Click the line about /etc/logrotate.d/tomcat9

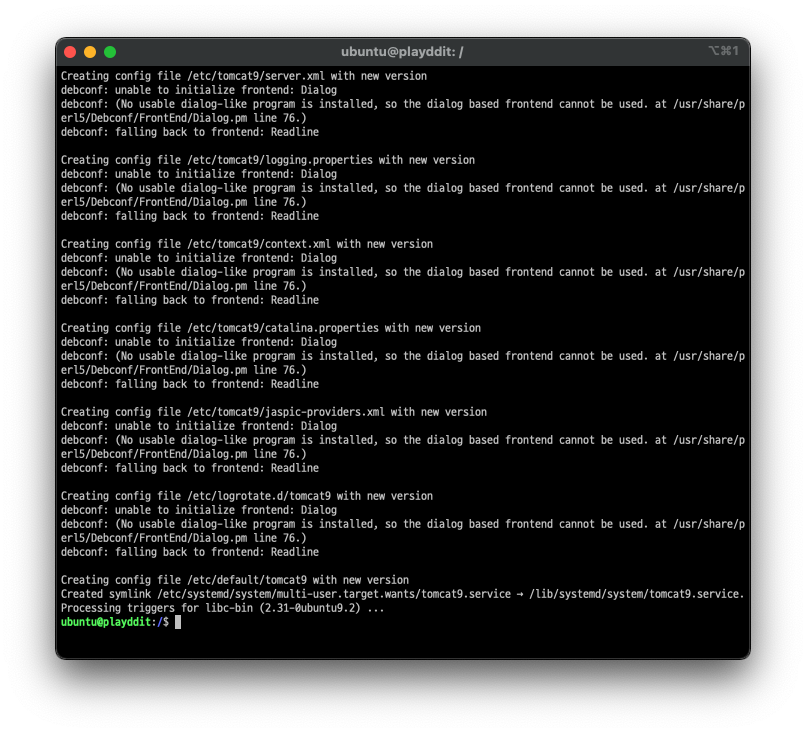(x=247, y=496)
